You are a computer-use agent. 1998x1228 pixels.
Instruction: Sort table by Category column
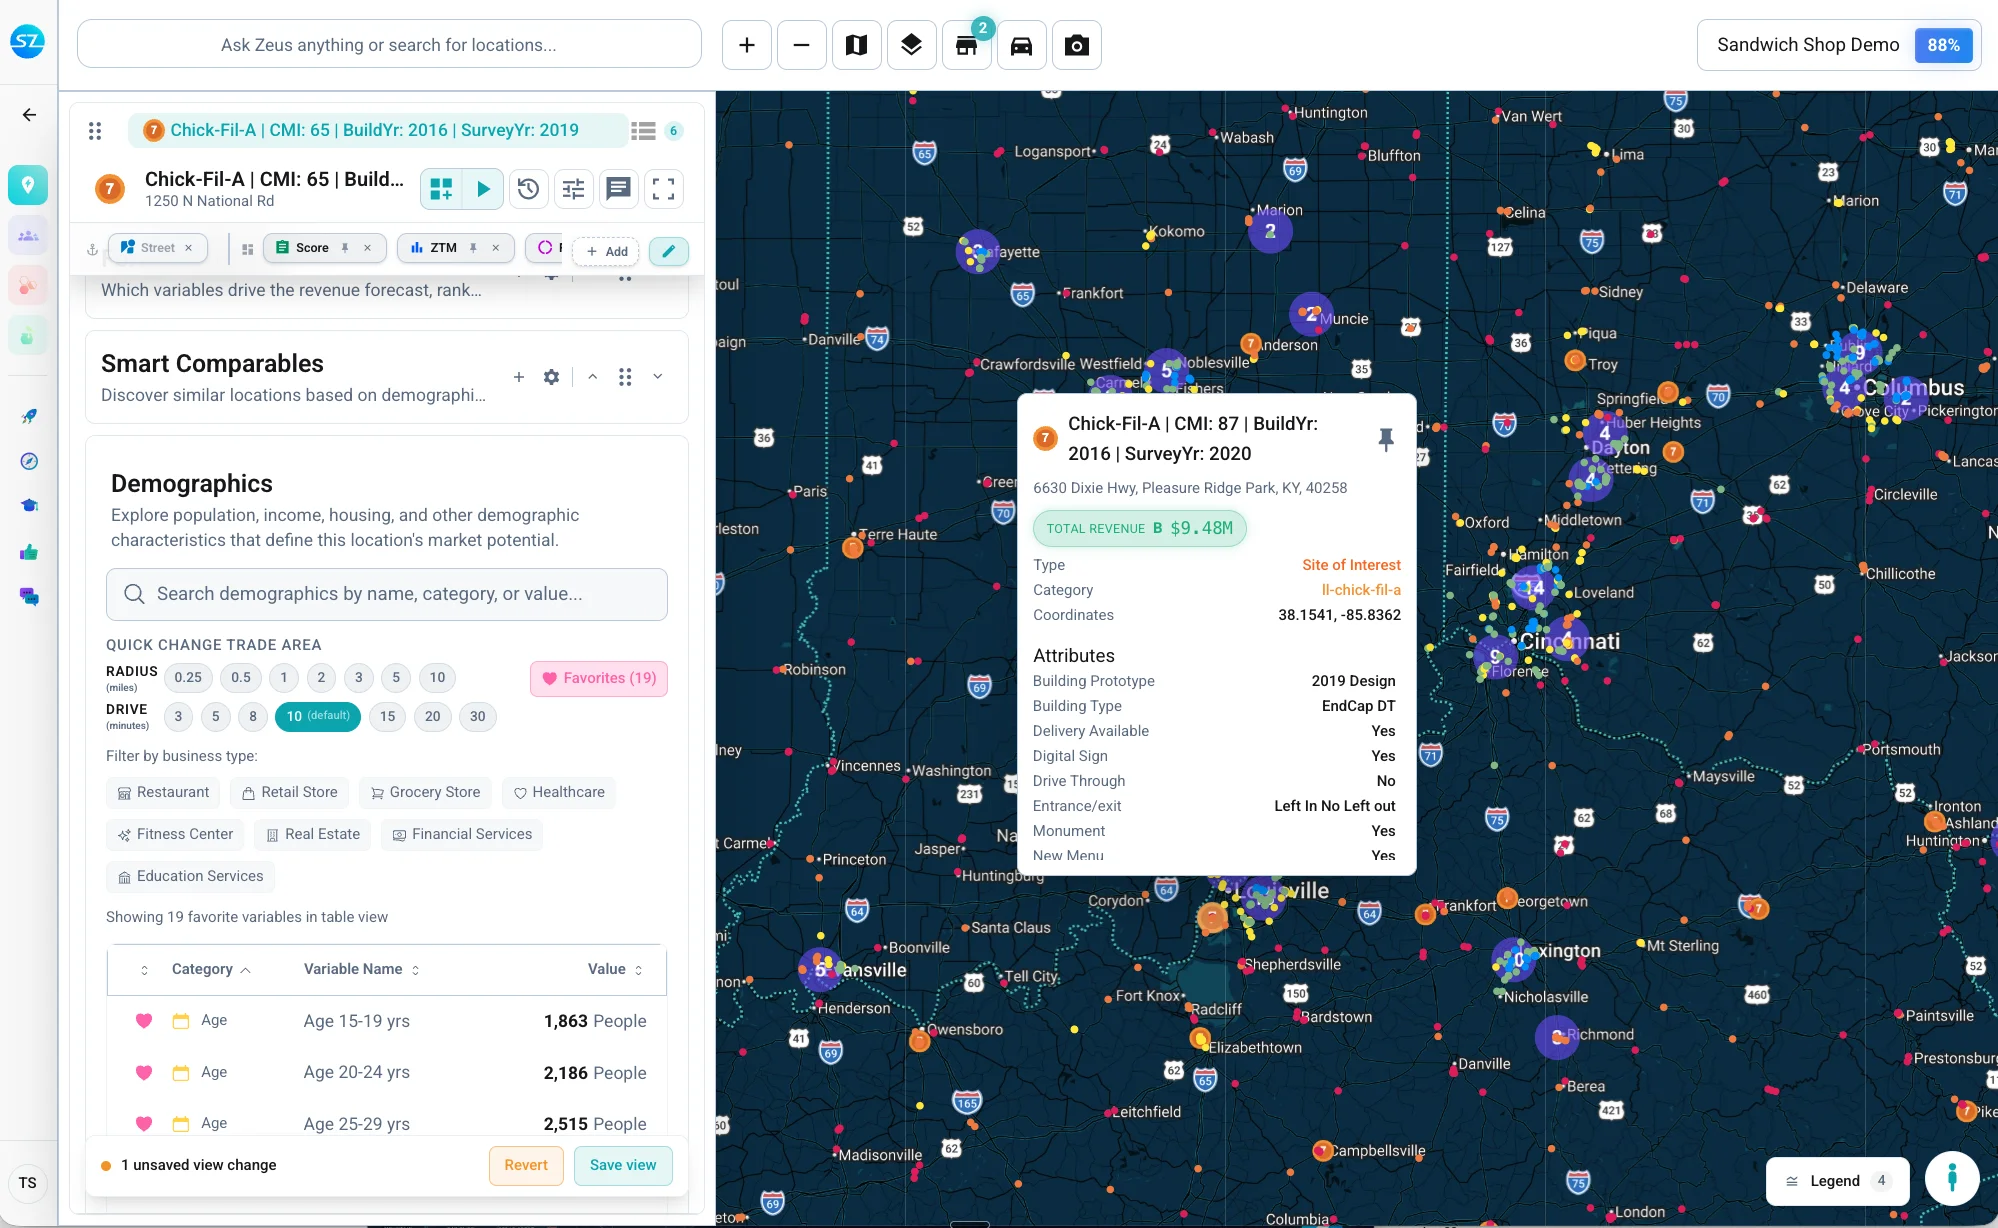coord(210,969)
